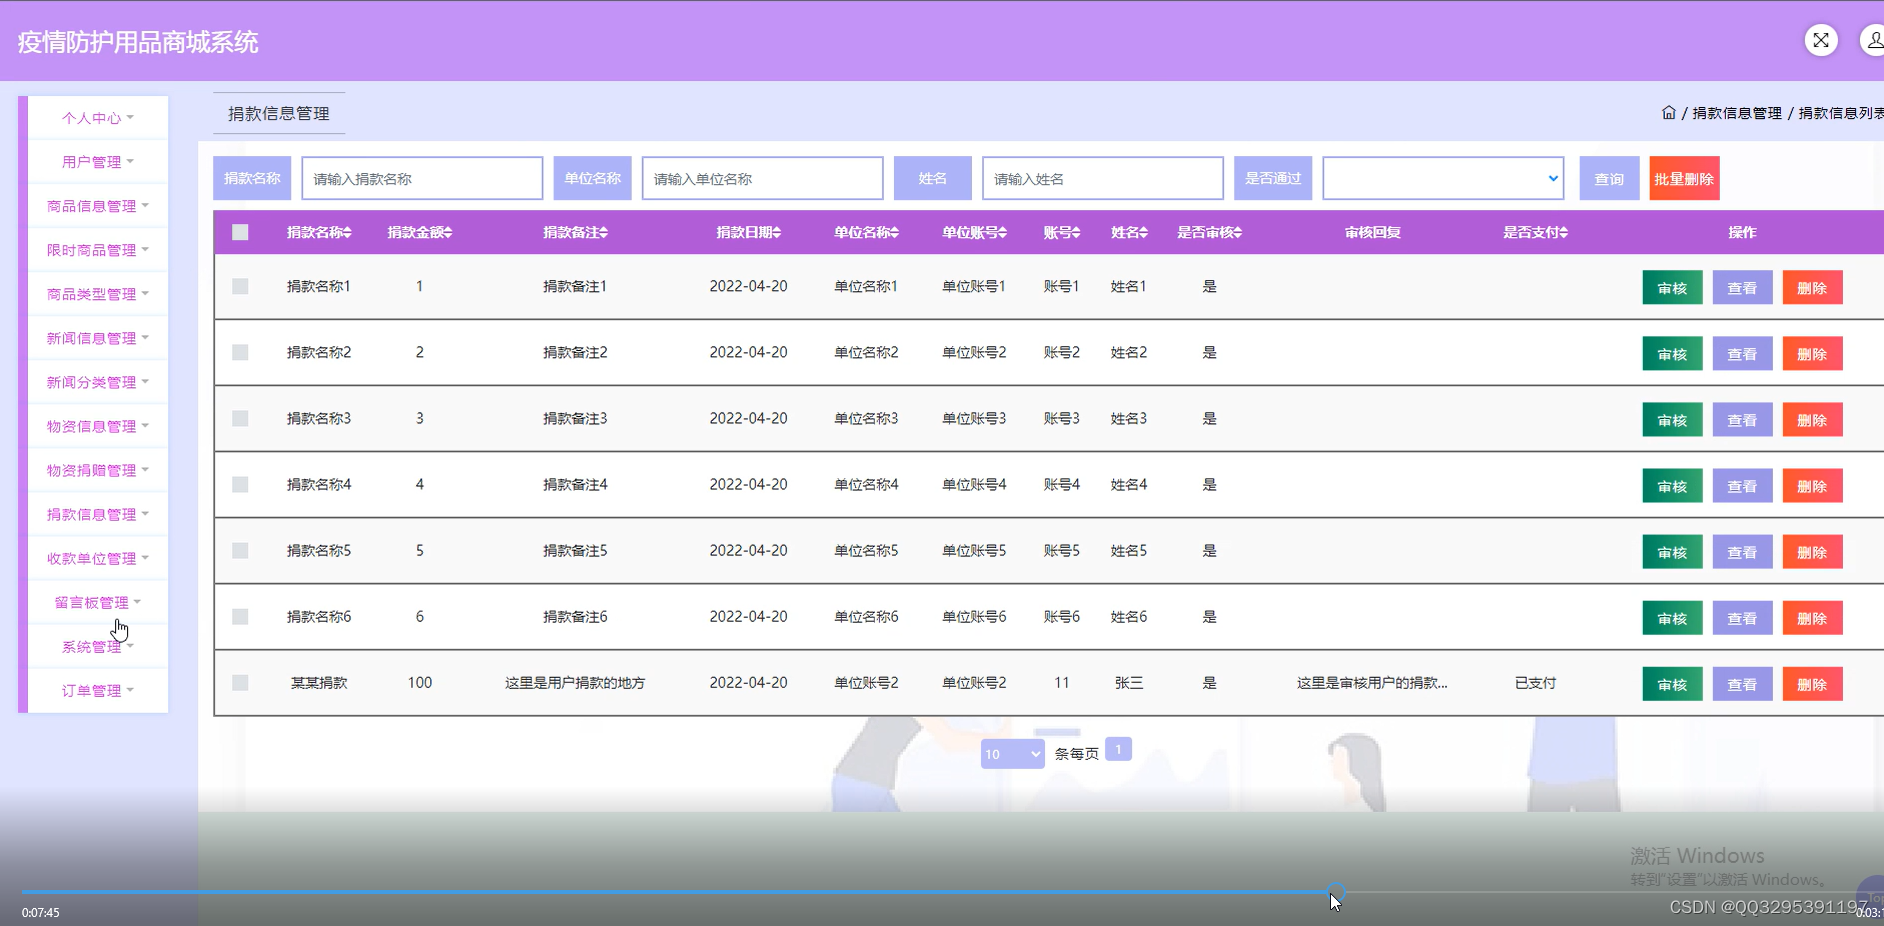Viewport: 1884px width, 926px height.
Task: Sort table by 姓名 column header
Action: coord(1129,232)
